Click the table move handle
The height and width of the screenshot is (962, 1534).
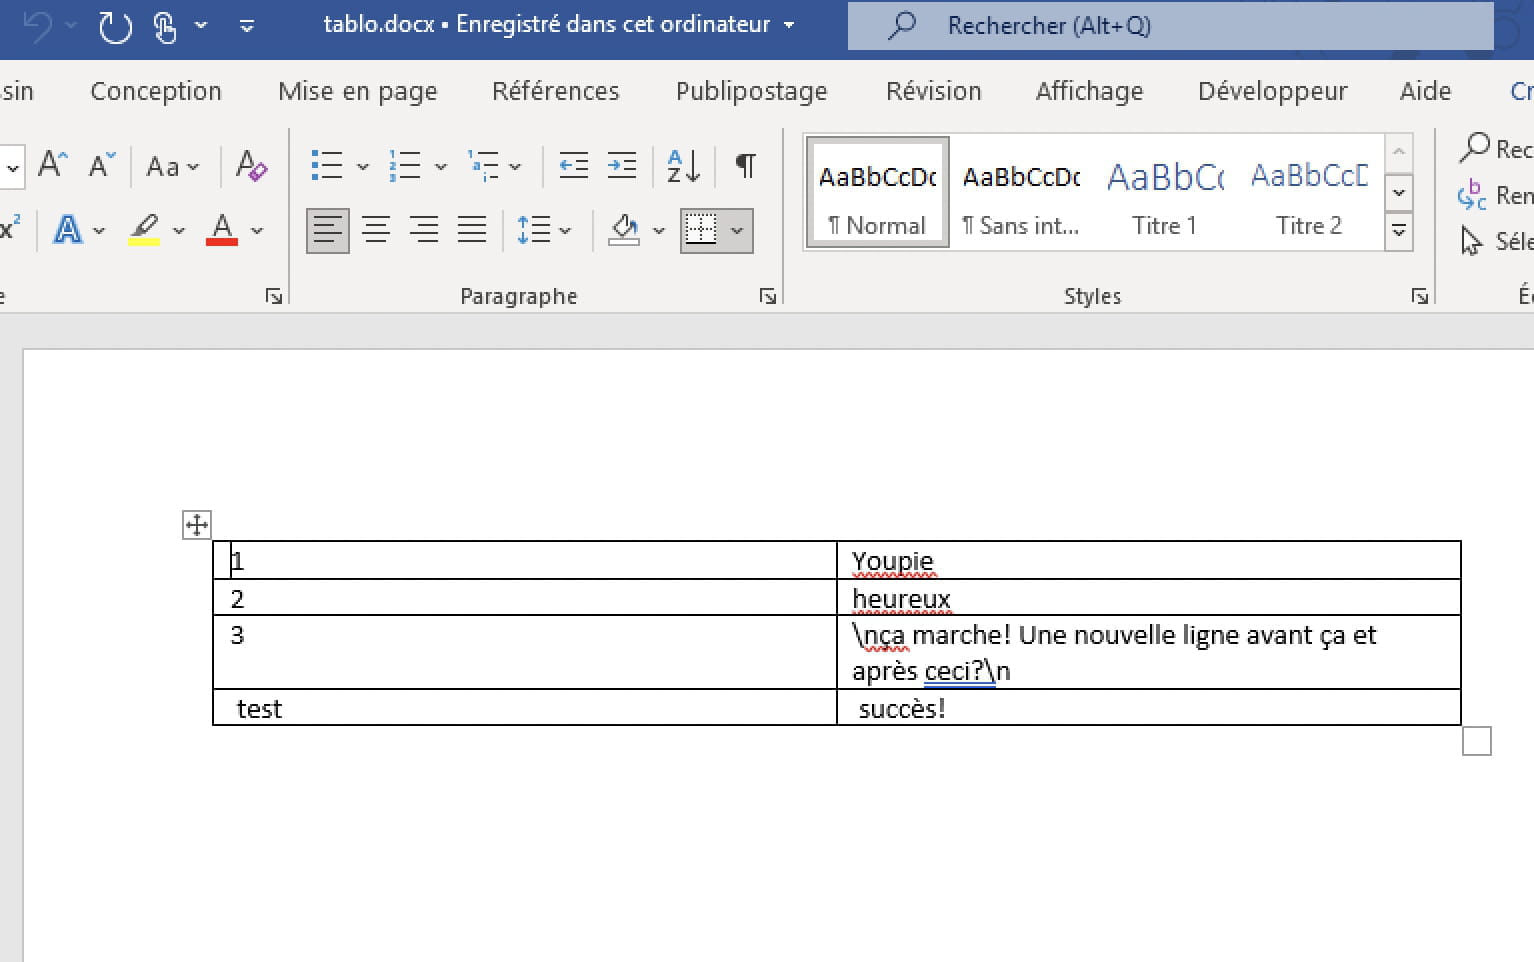(x=197, y=524)
